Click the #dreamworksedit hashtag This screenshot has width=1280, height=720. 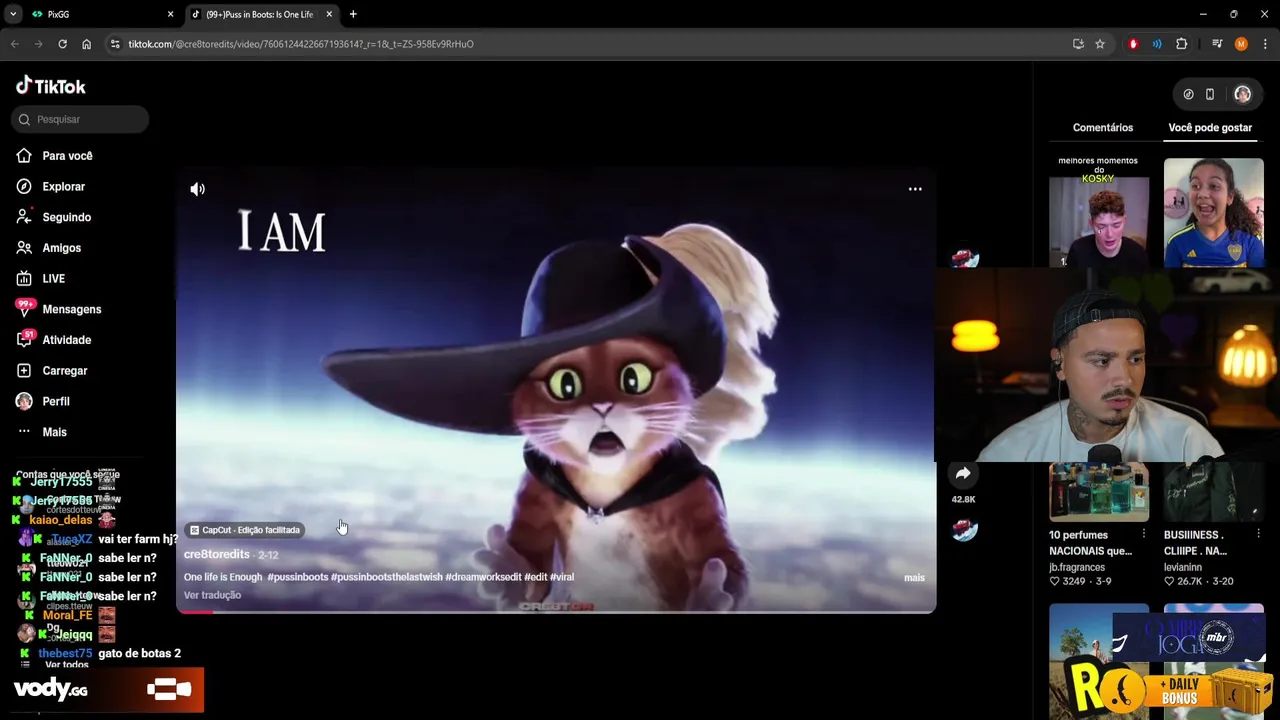483,577
